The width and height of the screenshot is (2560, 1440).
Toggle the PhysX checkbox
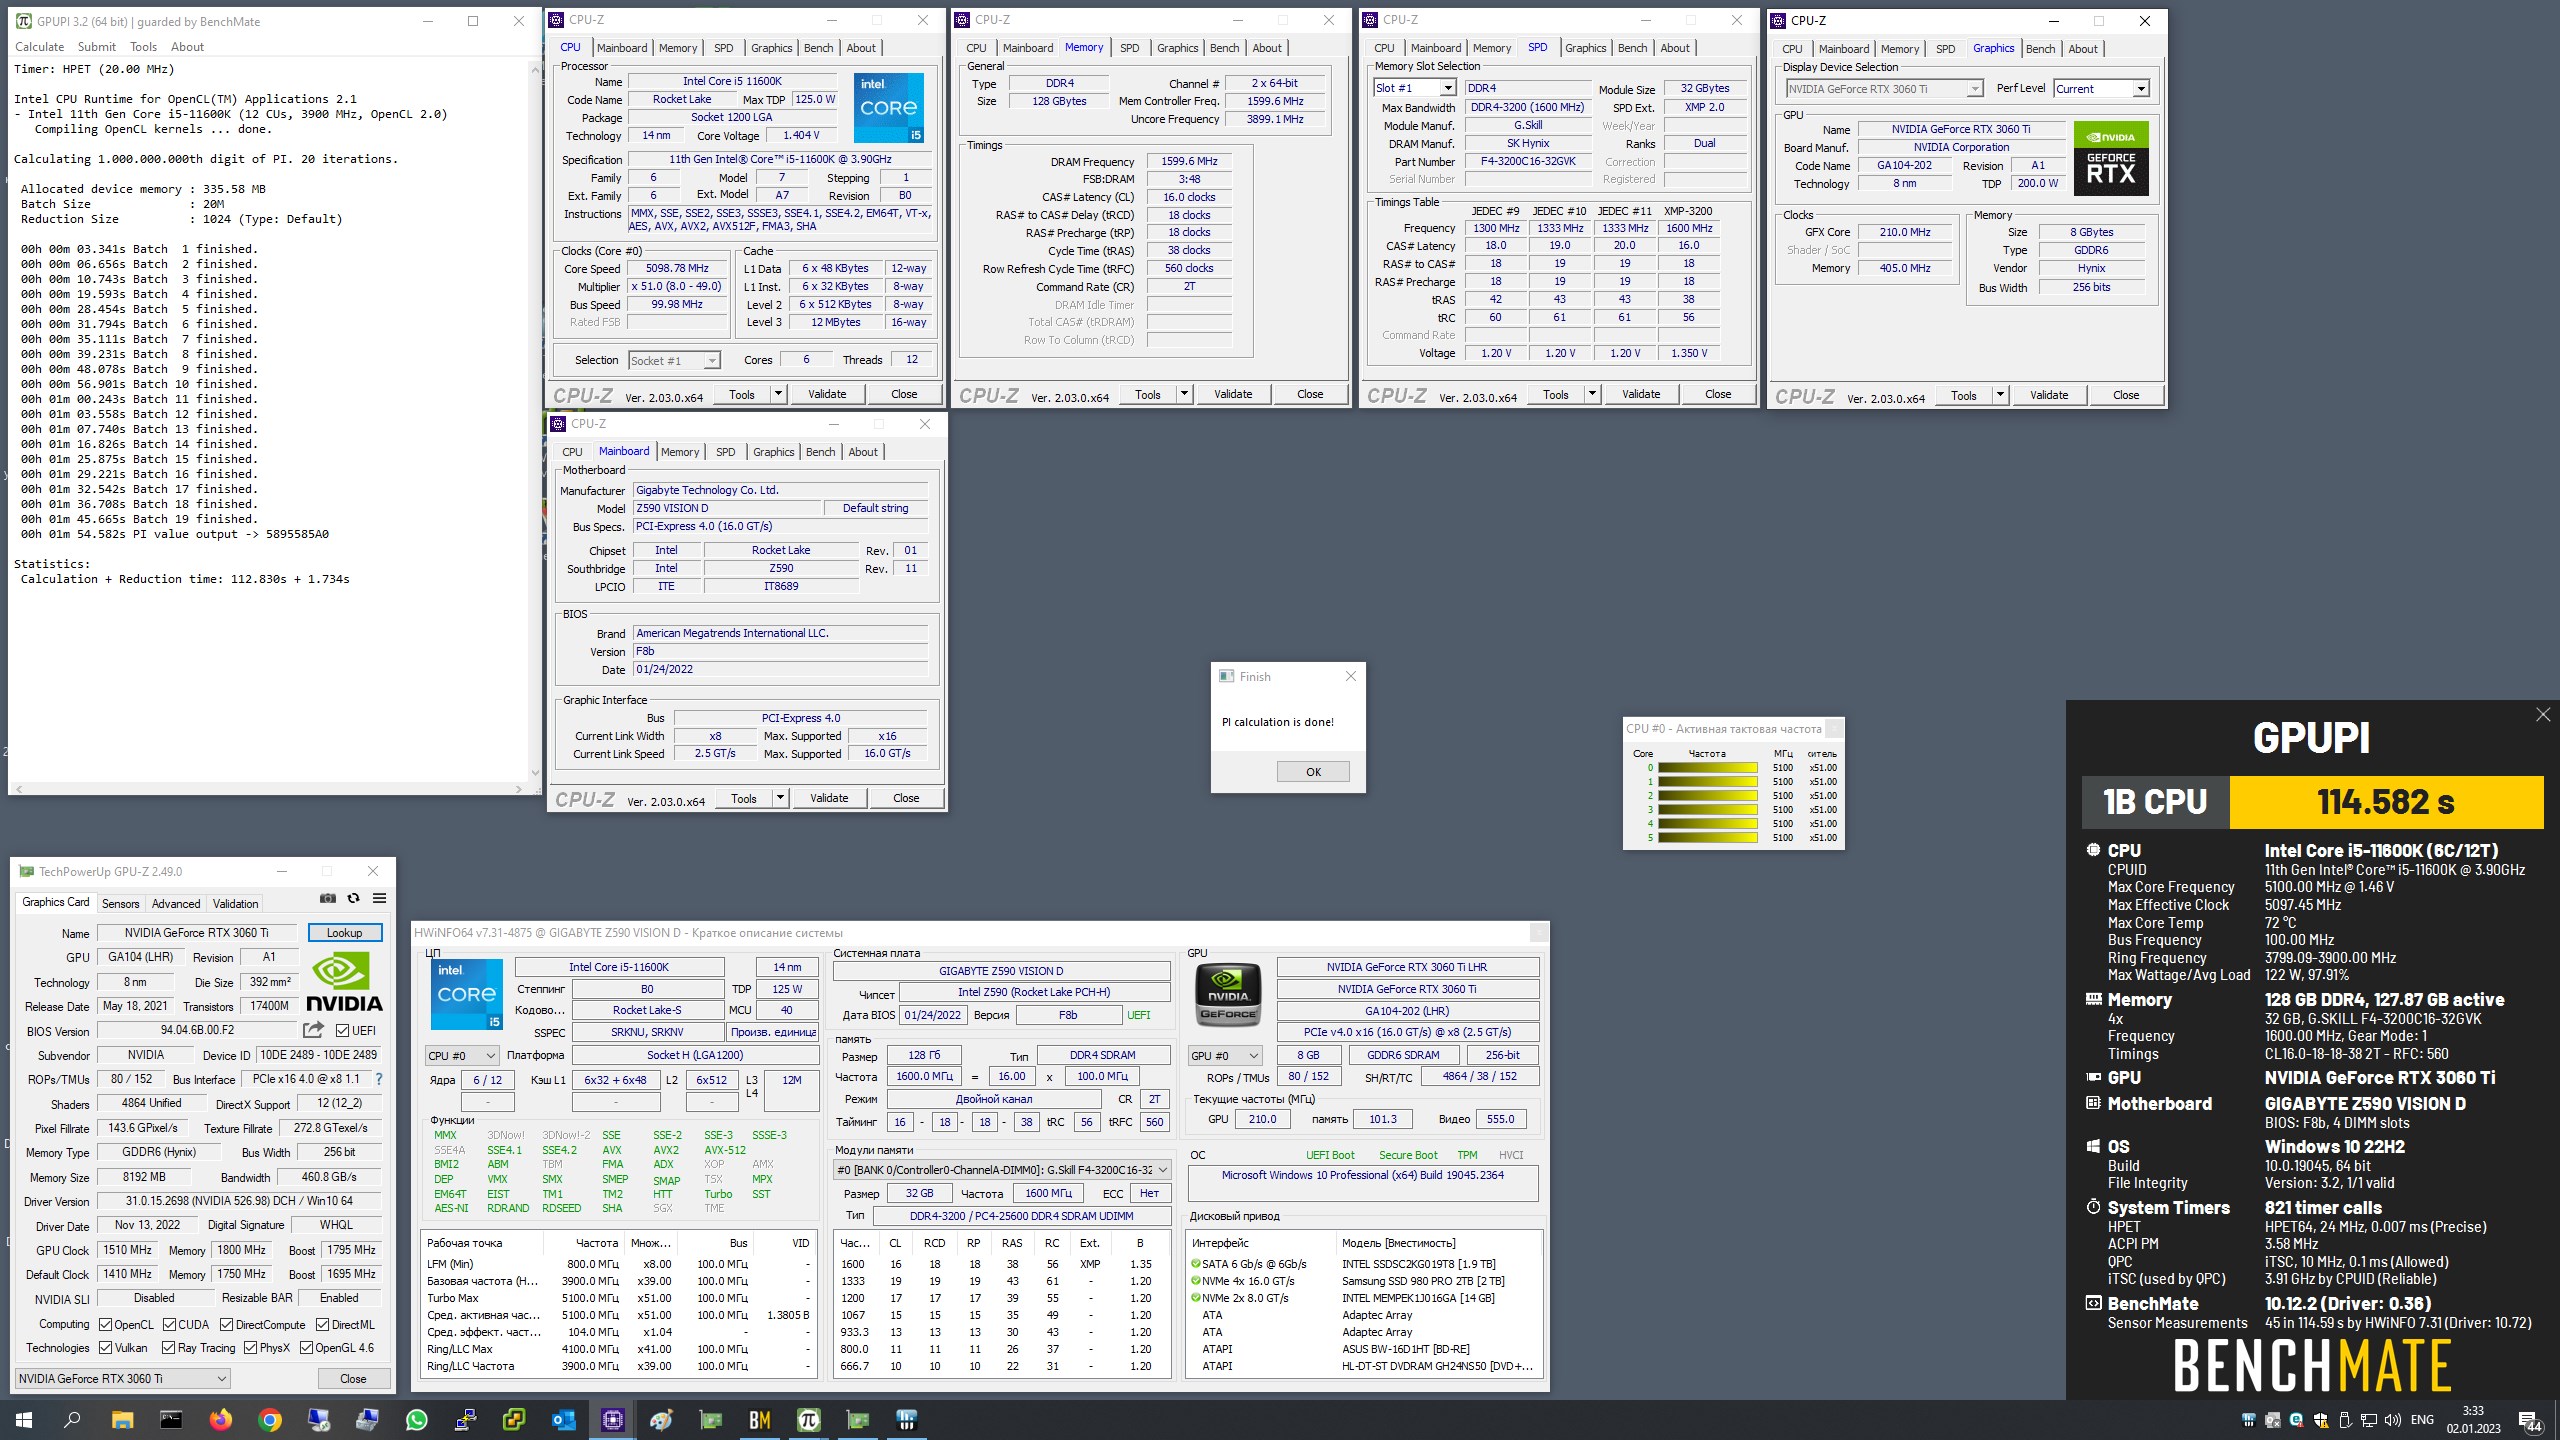click(250, 1348)
